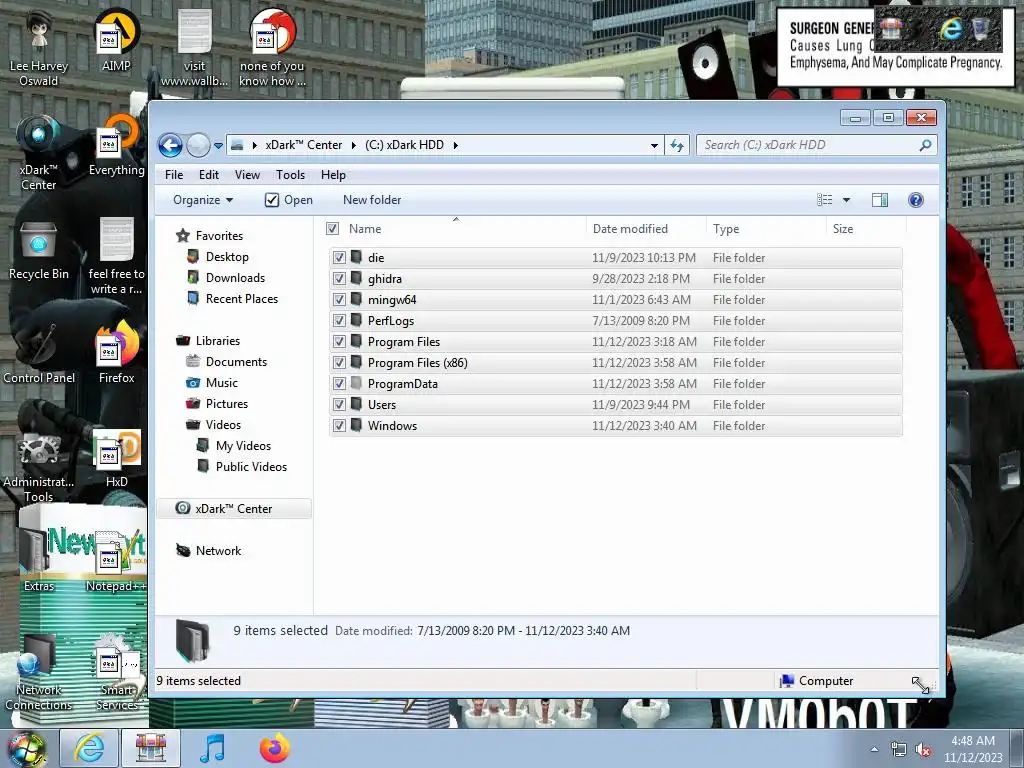Screen dimensions: 1024x768
Task: Click the Open toolbar button
Action: tap(289, 200)
